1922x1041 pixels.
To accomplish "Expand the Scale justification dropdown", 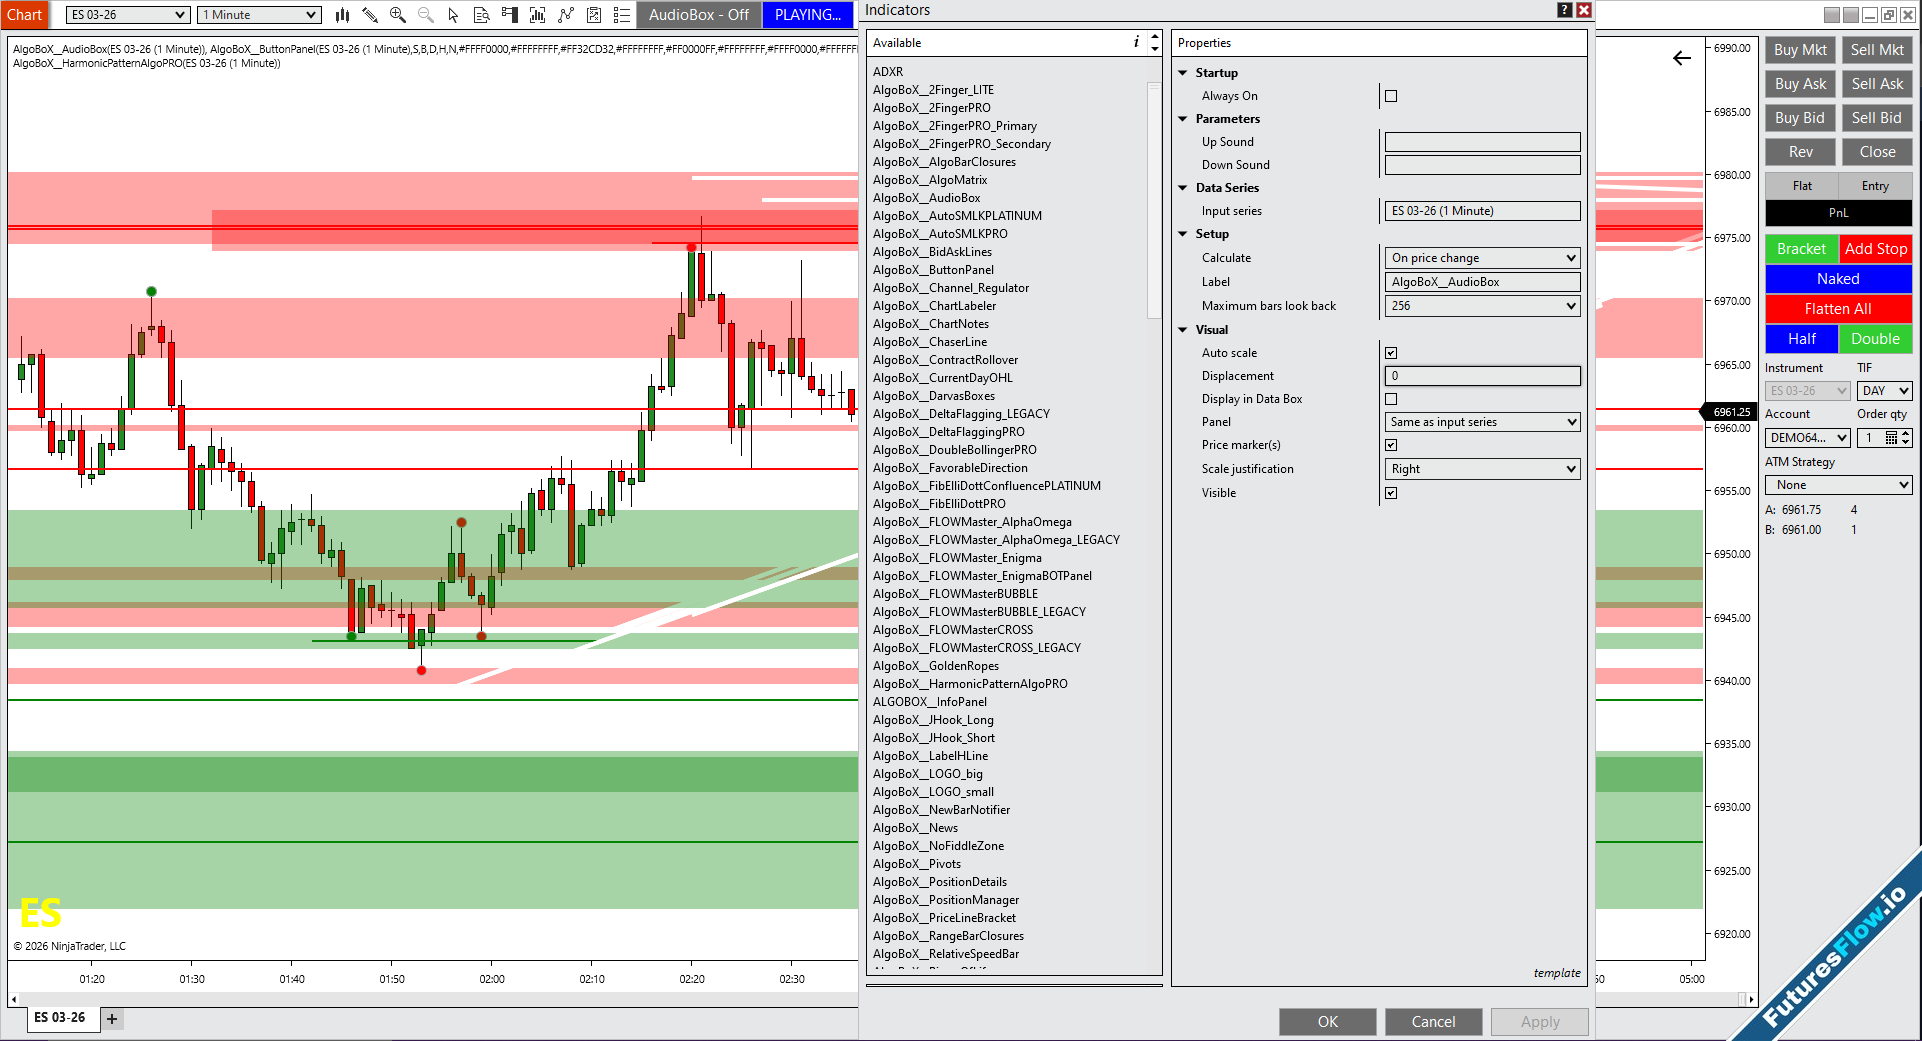I will click(1482, 469).
